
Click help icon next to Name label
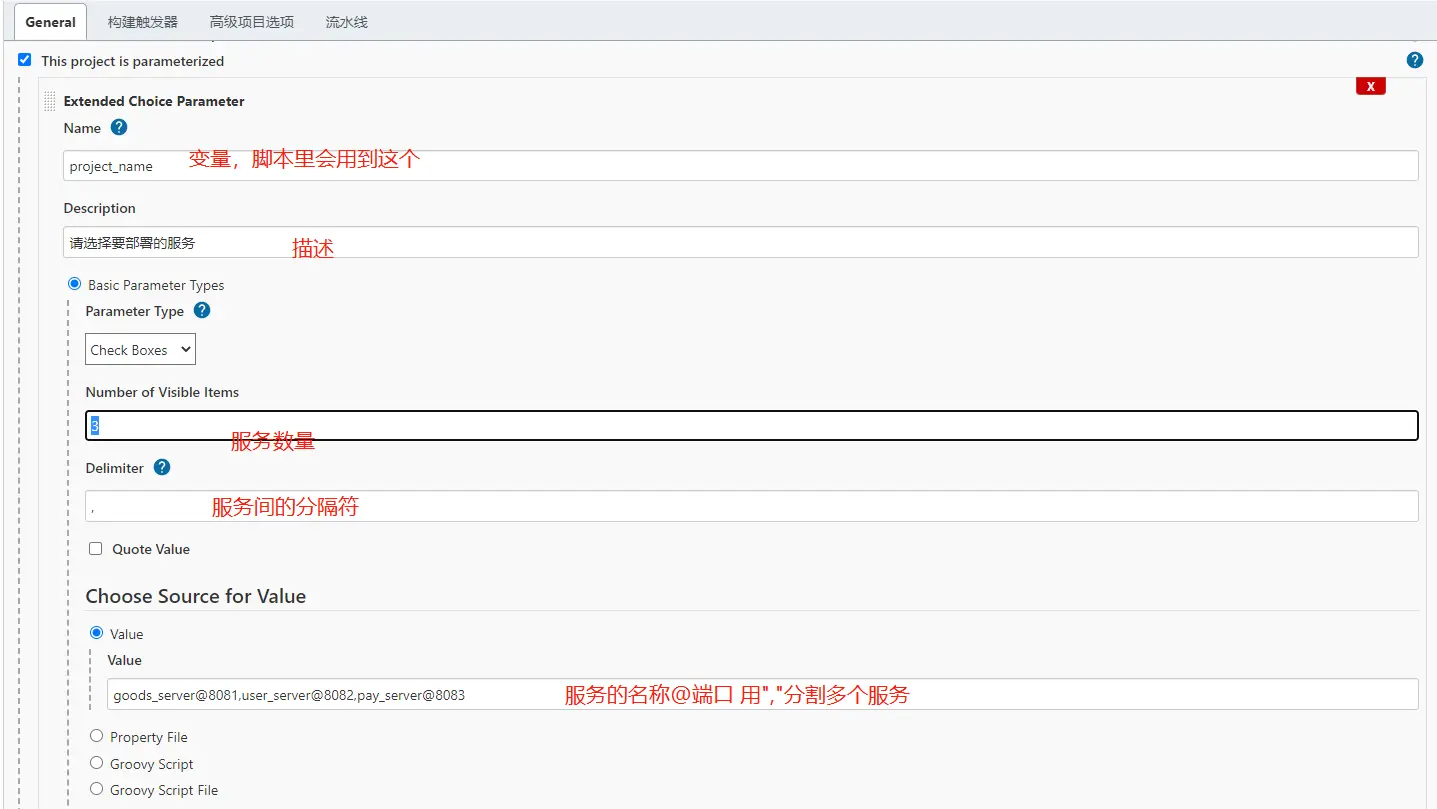tap(119, 128)
